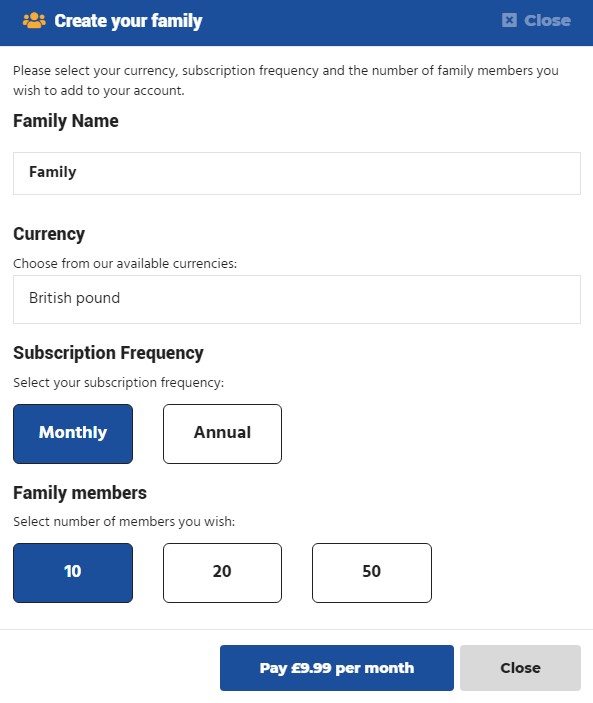
Task: Click the Choose from available currencies label
Action: click(125, 263)
